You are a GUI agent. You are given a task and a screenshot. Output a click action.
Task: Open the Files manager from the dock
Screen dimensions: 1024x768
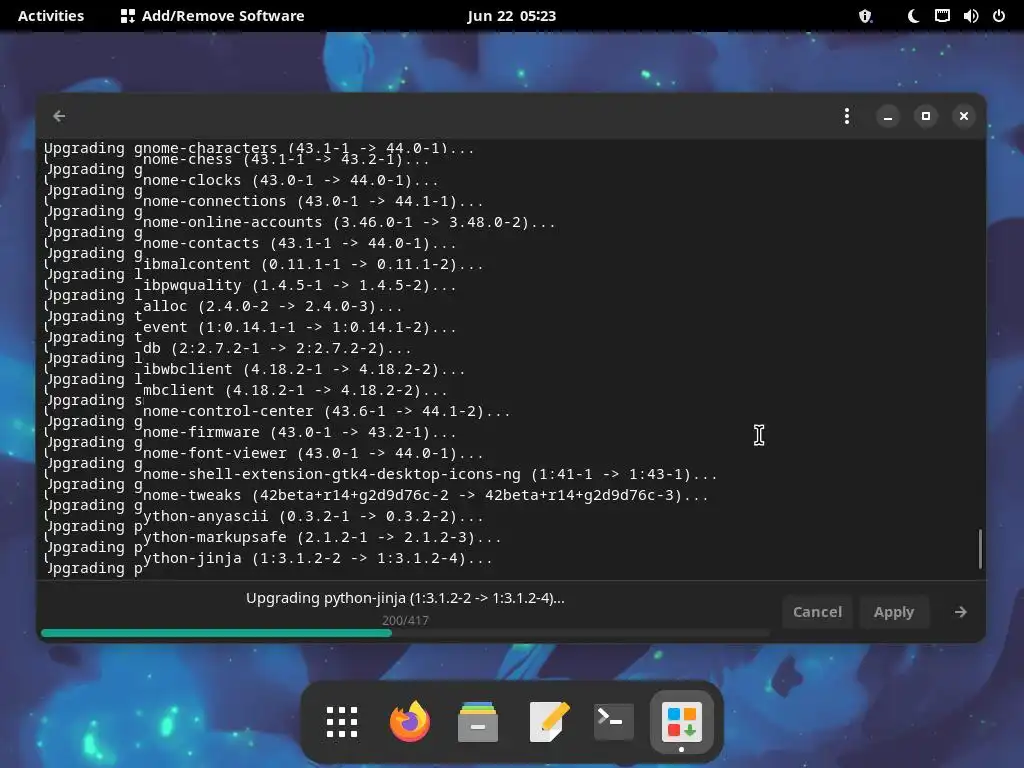[x=477, y=722]
